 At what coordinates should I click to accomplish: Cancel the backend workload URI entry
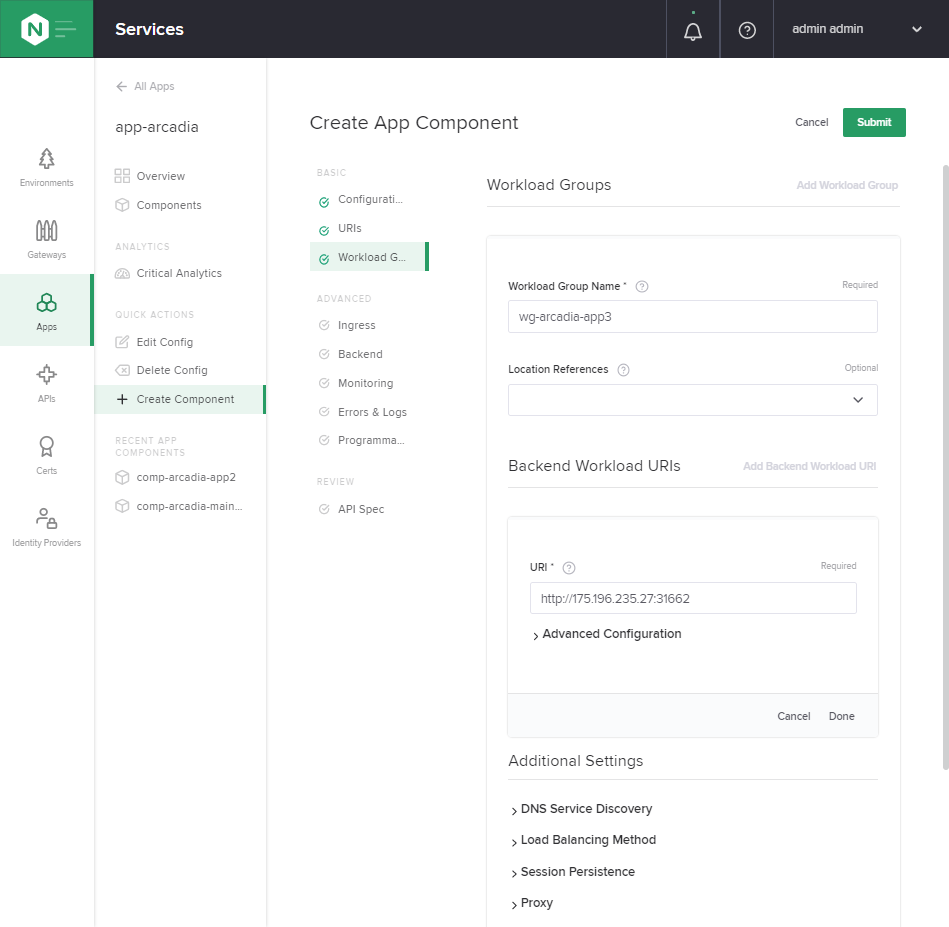[793, 716]
